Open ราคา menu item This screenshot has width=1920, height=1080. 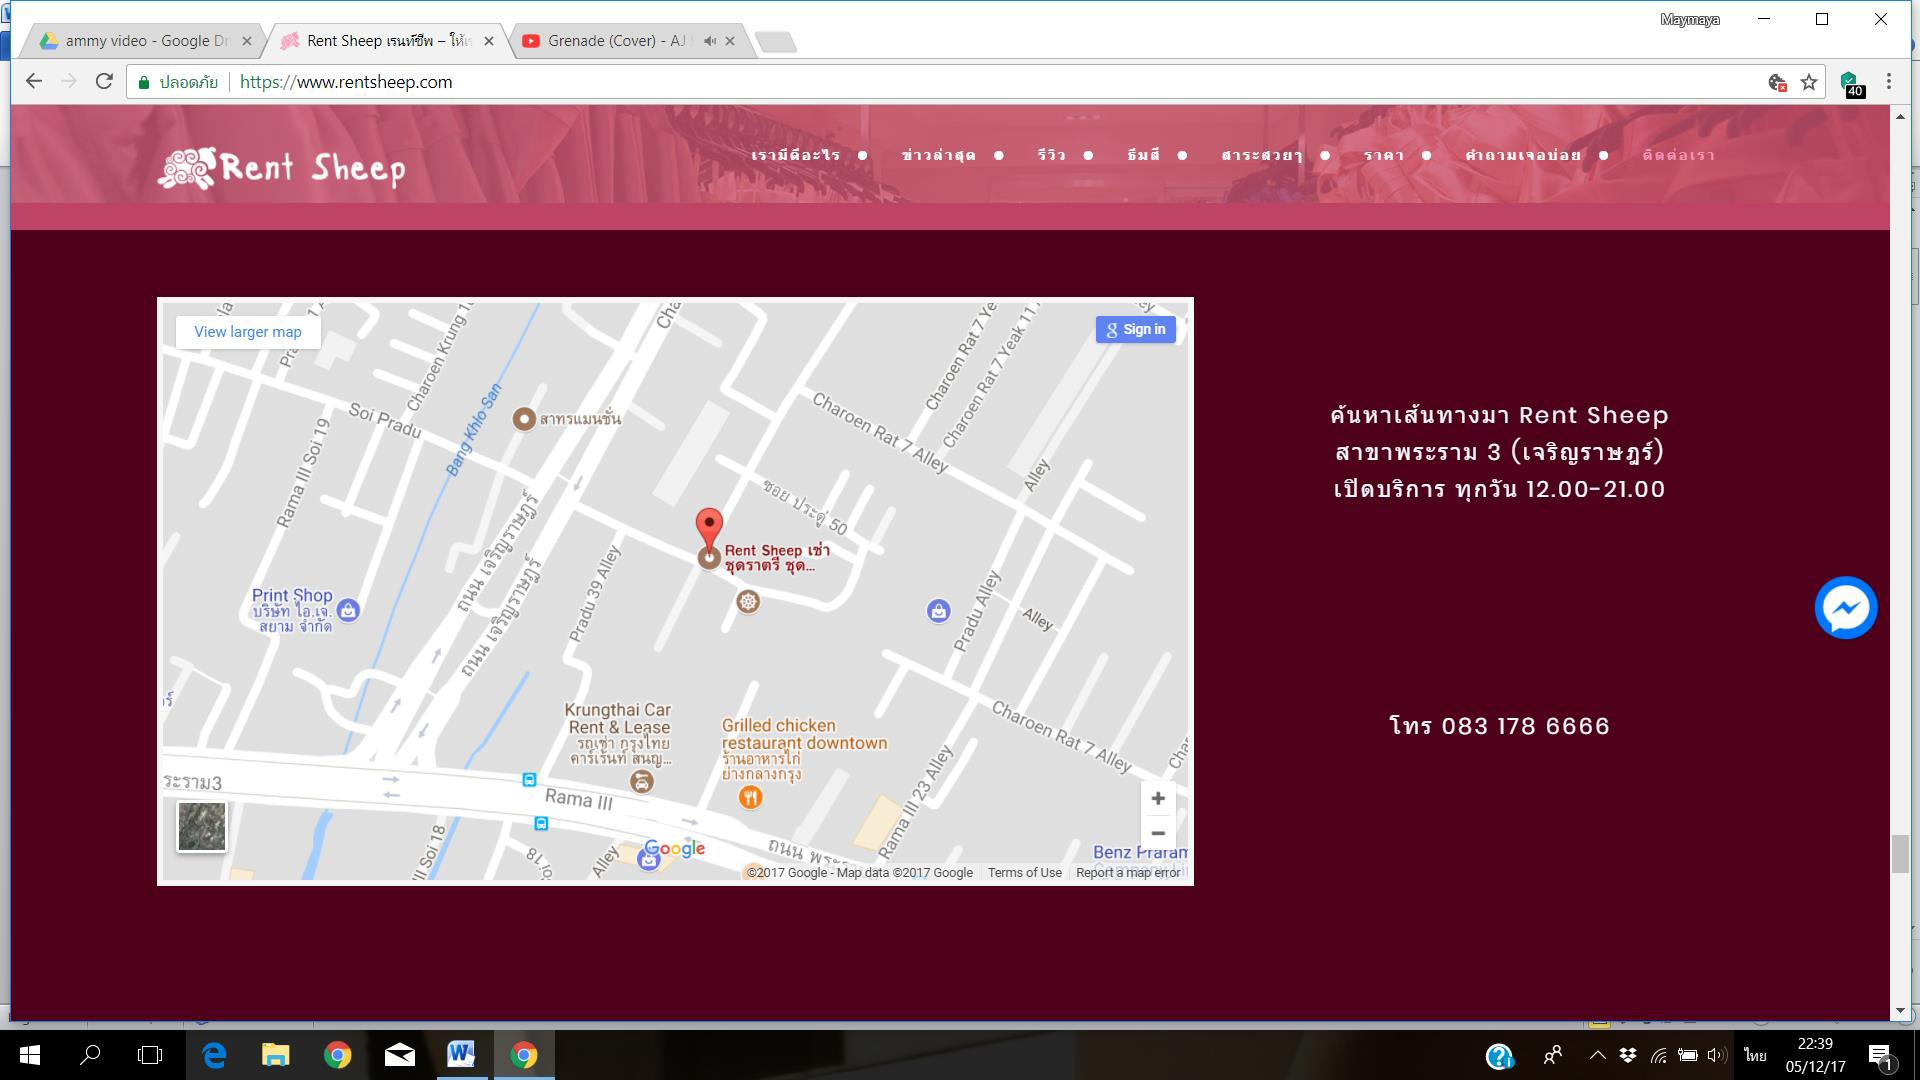point(1384,155)
